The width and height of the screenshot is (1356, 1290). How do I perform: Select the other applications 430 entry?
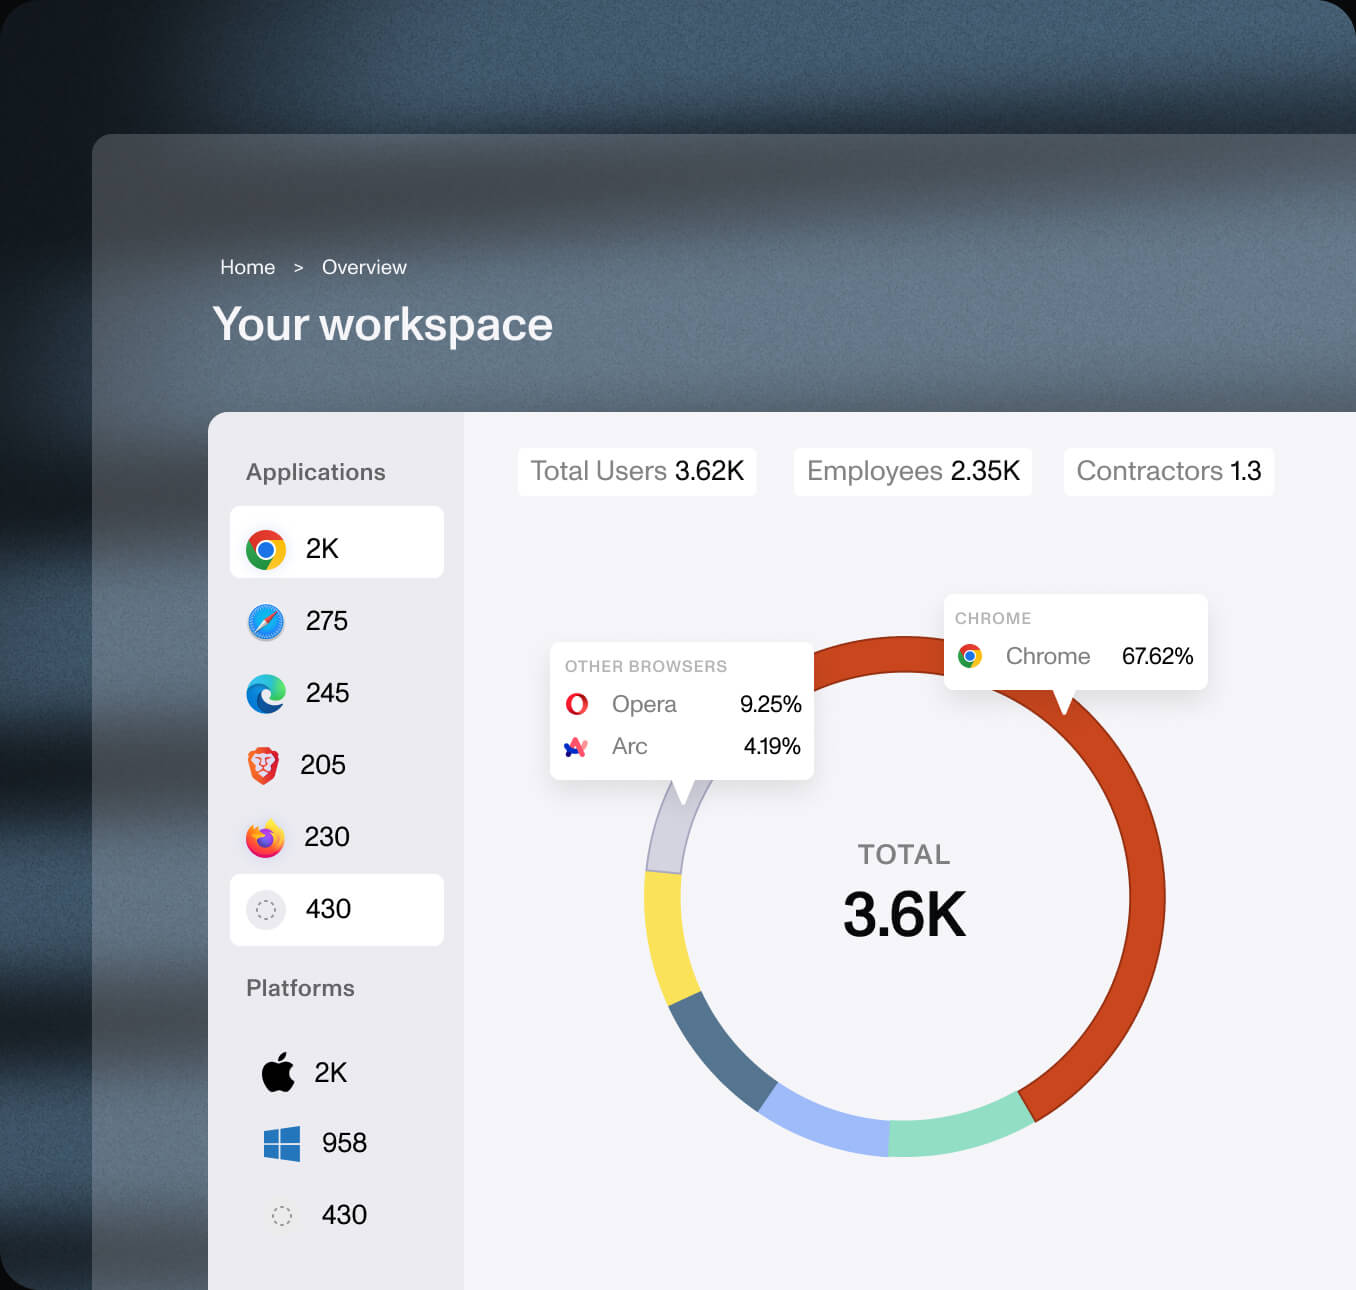pyautogui.click(x=336, y=909)
